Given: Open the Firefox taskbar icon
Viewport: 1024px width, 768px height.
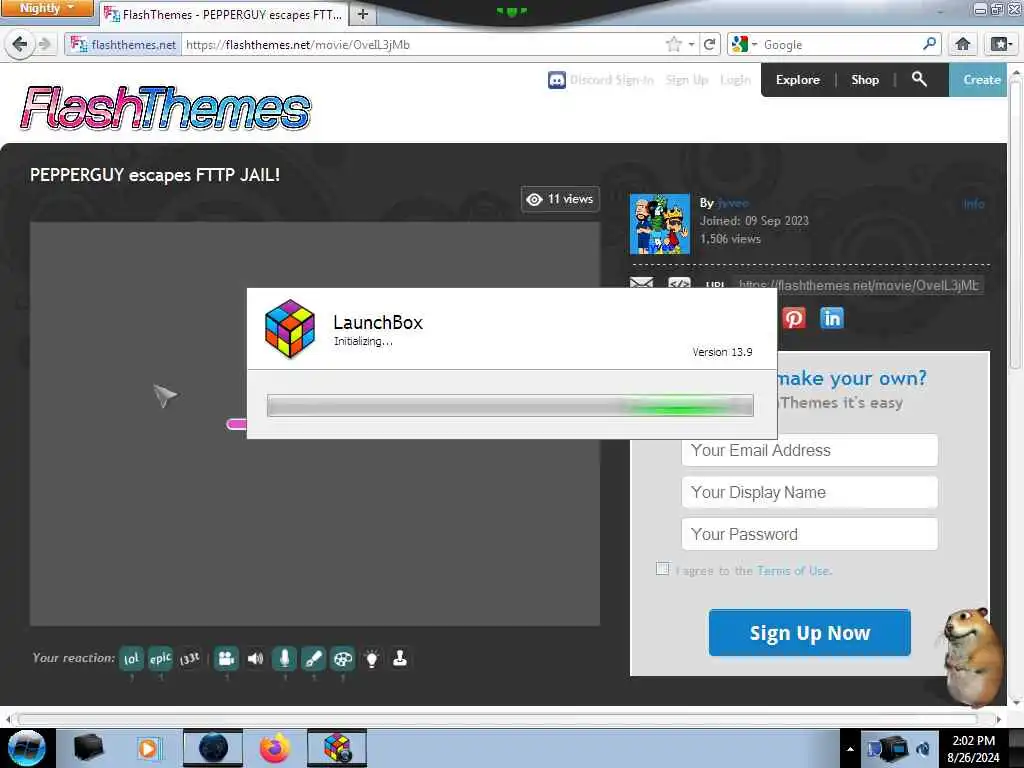Looking at the screenshot, I should tap(275, 748).
